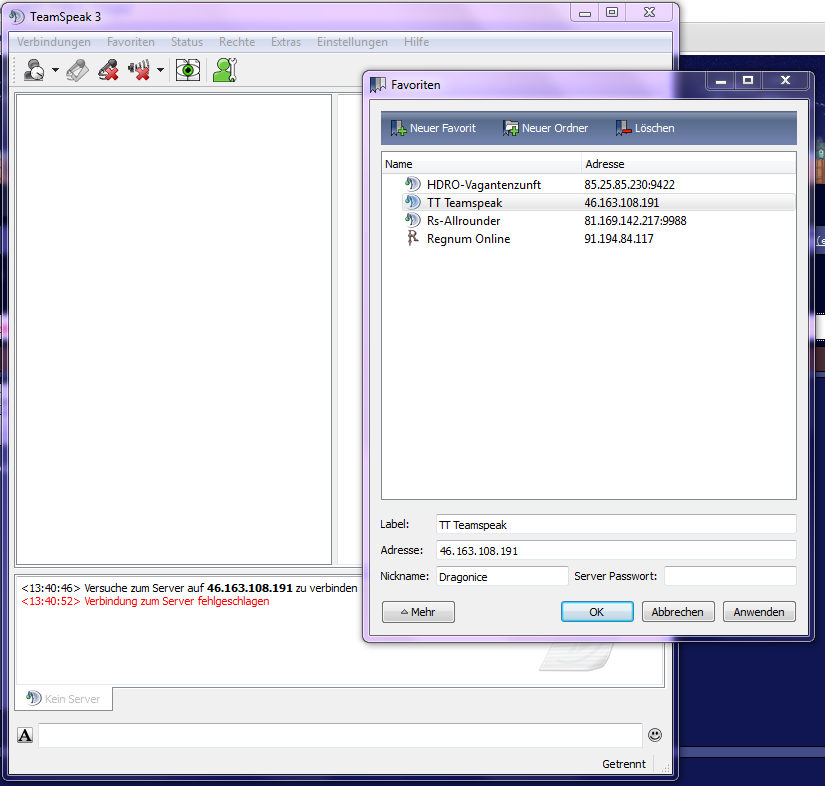Expand the away status dropdown arrow
825x786 pixels.
click(55, 71)
